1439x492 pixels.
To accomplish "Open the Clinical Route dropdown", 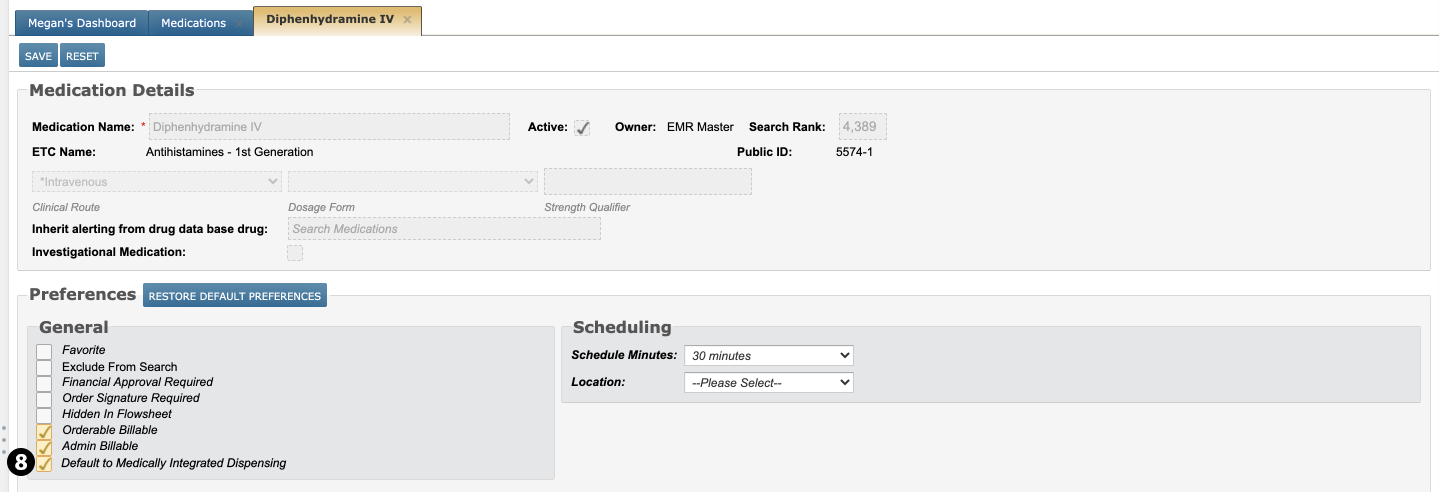I will click(x=156, y=182).
